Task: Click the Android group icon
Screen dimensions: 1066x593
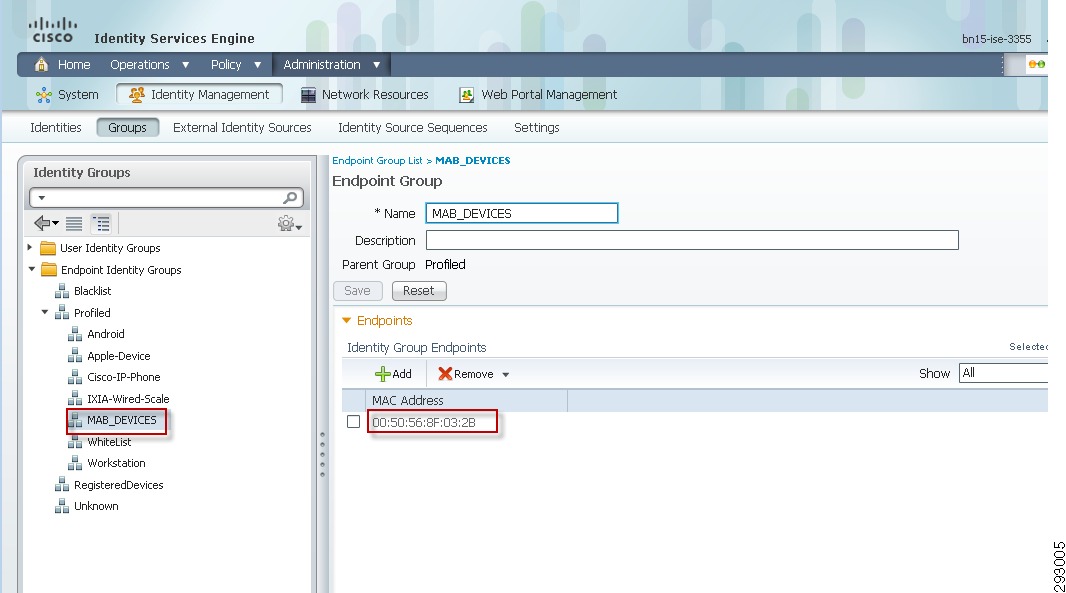Action: pos(75,334)
